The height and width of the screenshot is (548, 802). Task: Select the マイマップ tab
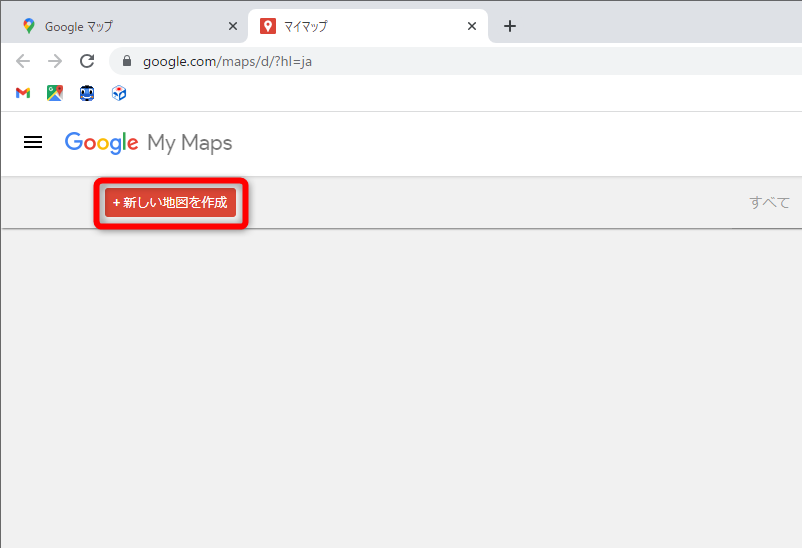(x=368, y=26)
